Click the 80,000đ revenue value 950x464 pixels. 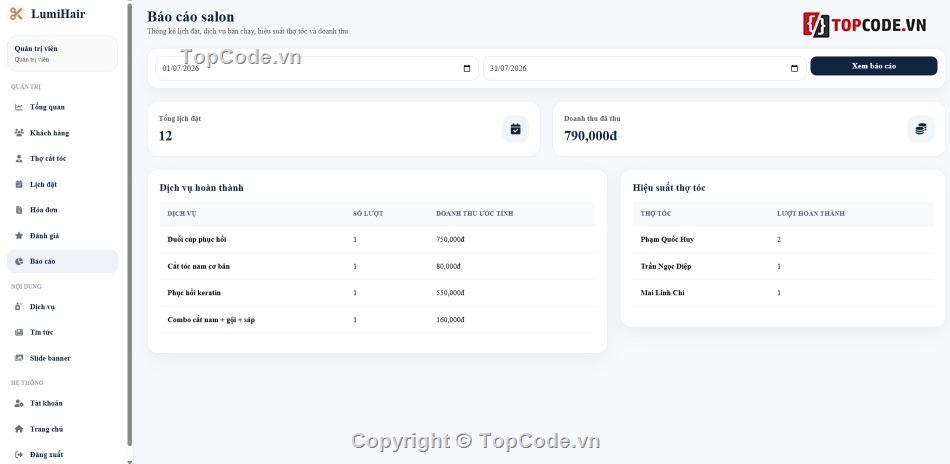(x=448, y=267)
